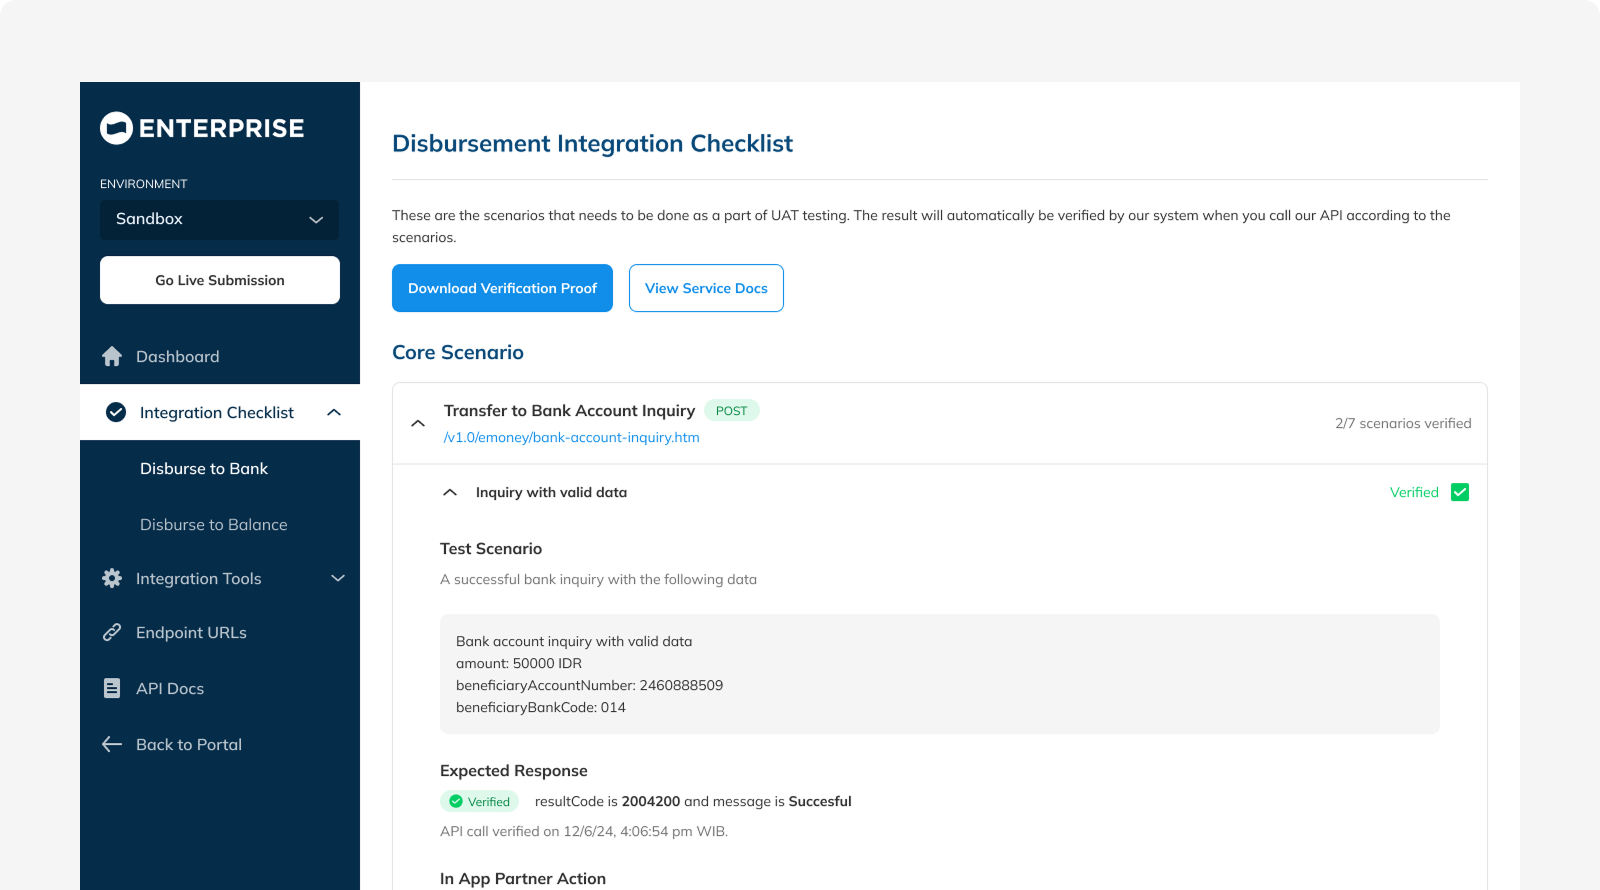Click the ENVIRONMENT label
The width and height of the screenshot is (1600, 890).
coord(144,184)
